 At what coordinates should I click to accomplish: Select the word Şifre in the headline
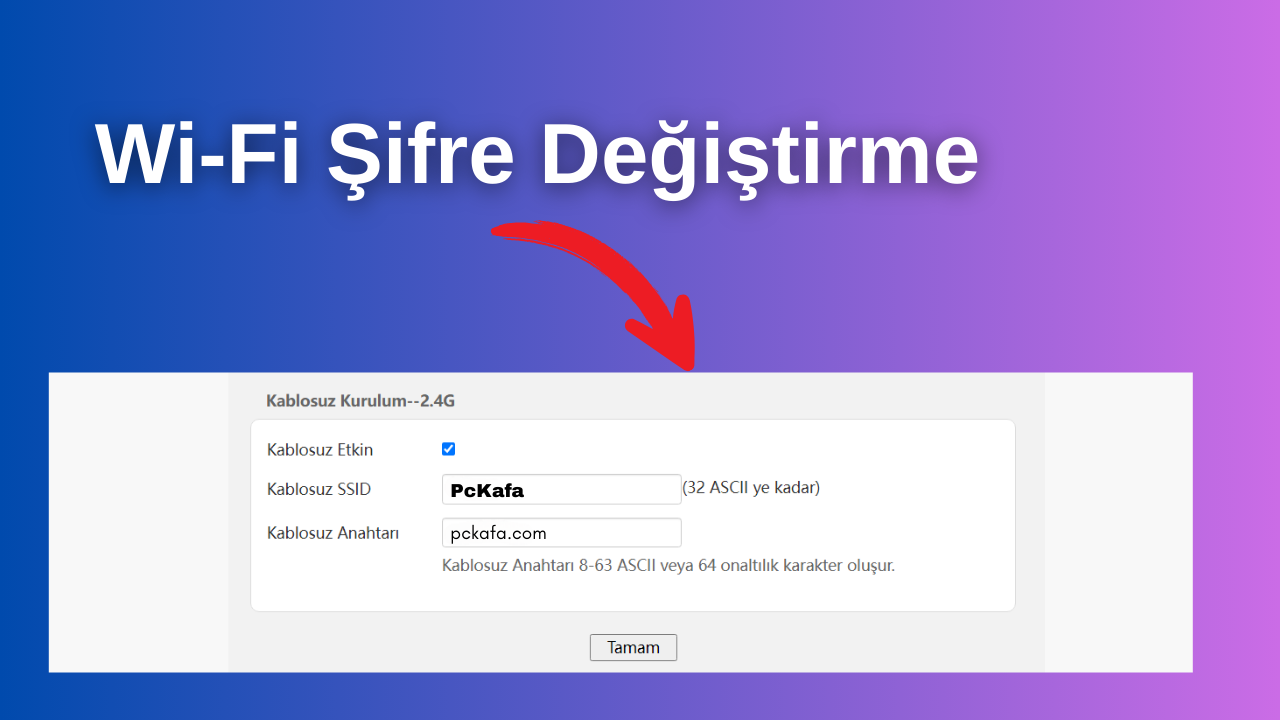tap(419, 155)
